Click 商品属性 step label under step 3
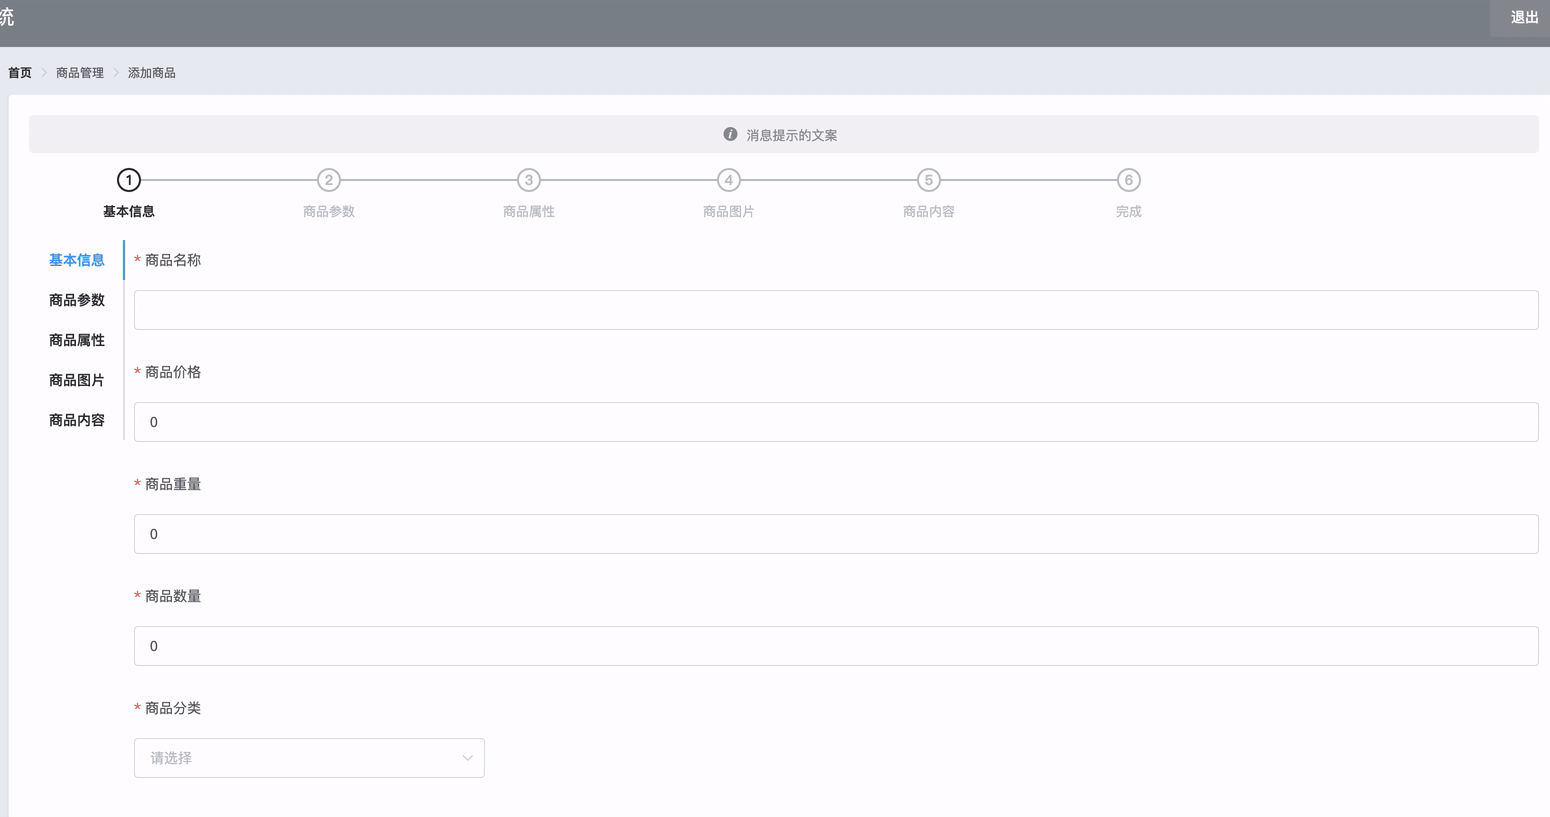Image resolution: width=1550 pixels, height=817 pixels. pyautogui.click(x=529, y=211)
